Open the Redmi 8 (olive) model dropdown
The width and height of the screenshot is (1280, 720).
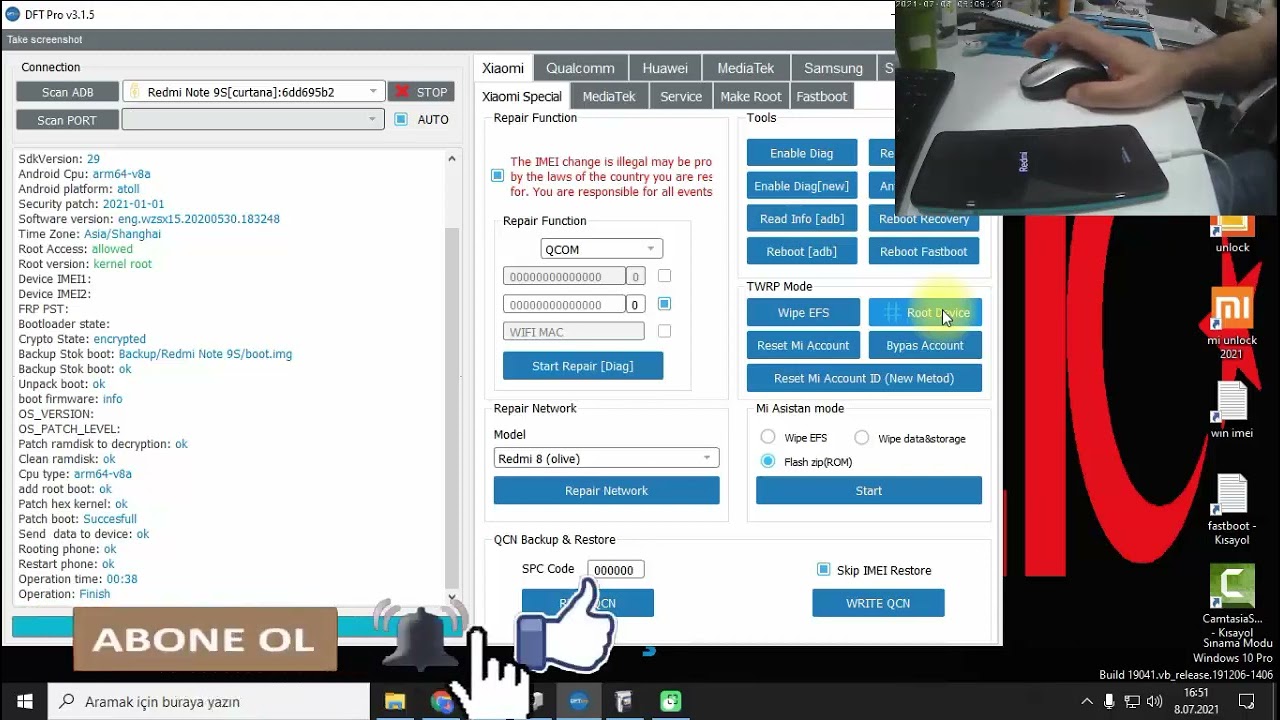[x=606, y=458]
